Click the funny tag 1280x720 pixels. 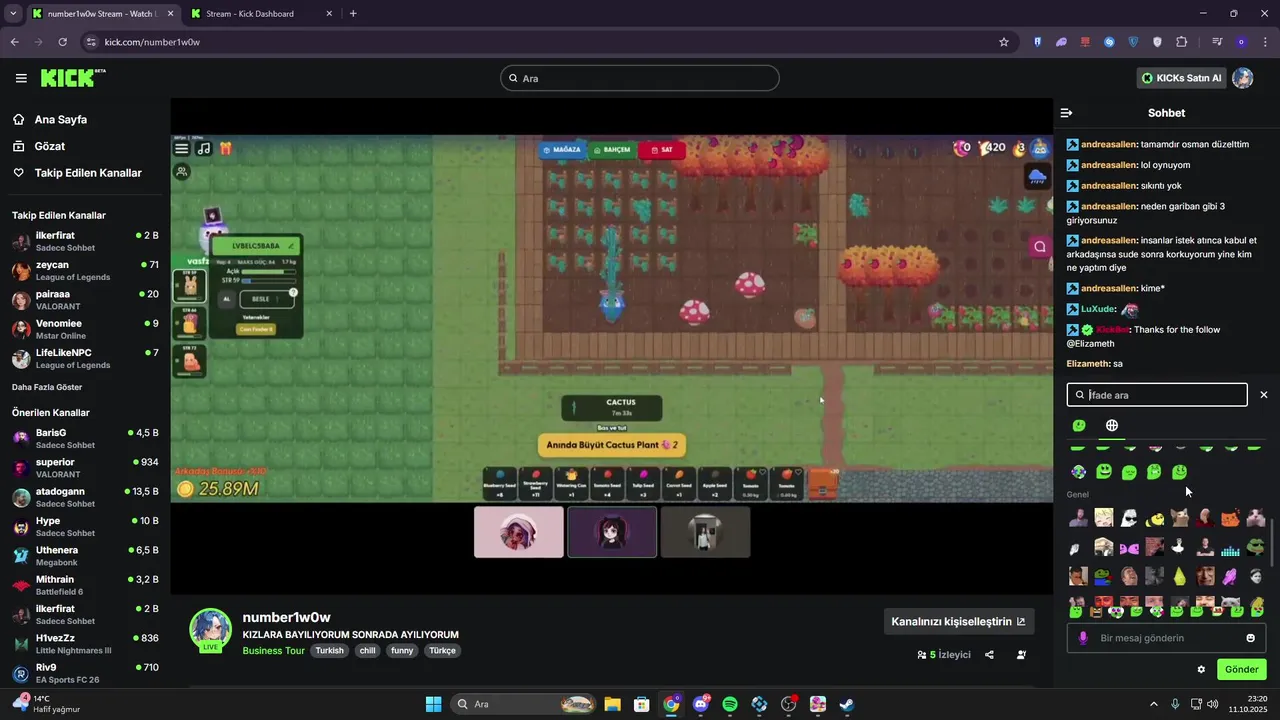point(402,650)
